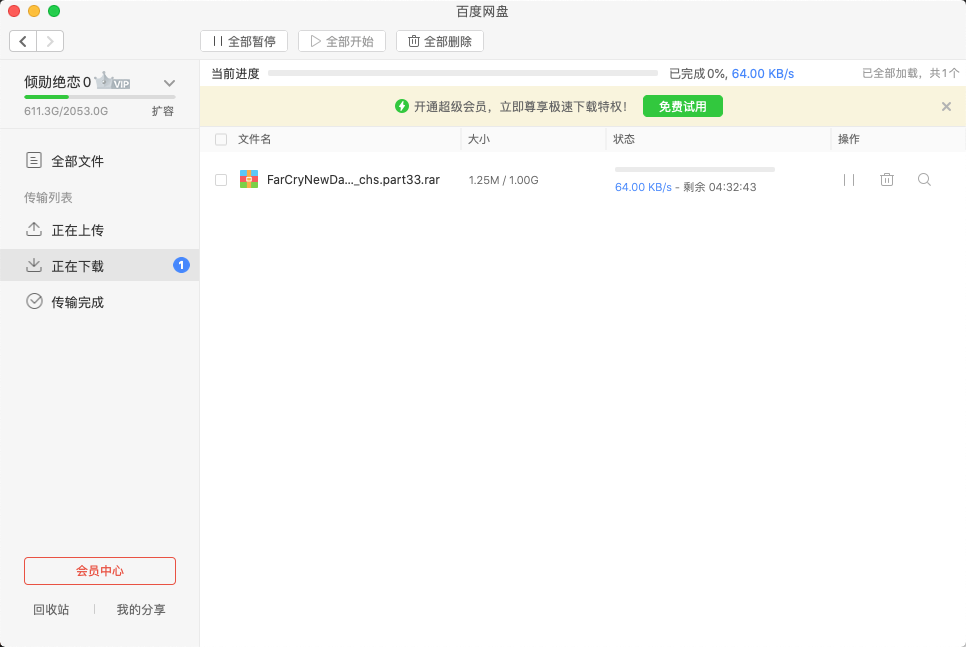Screen dimensions: 966x647
Task: Open 会员中心
Action: click(x=100, y=571)
